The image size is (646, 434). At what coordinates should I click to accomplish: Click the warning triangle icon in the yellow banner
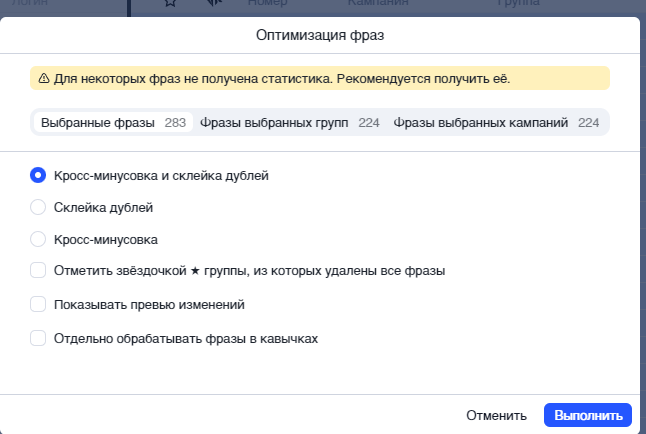pyautogui.click(x=44, y=78)
